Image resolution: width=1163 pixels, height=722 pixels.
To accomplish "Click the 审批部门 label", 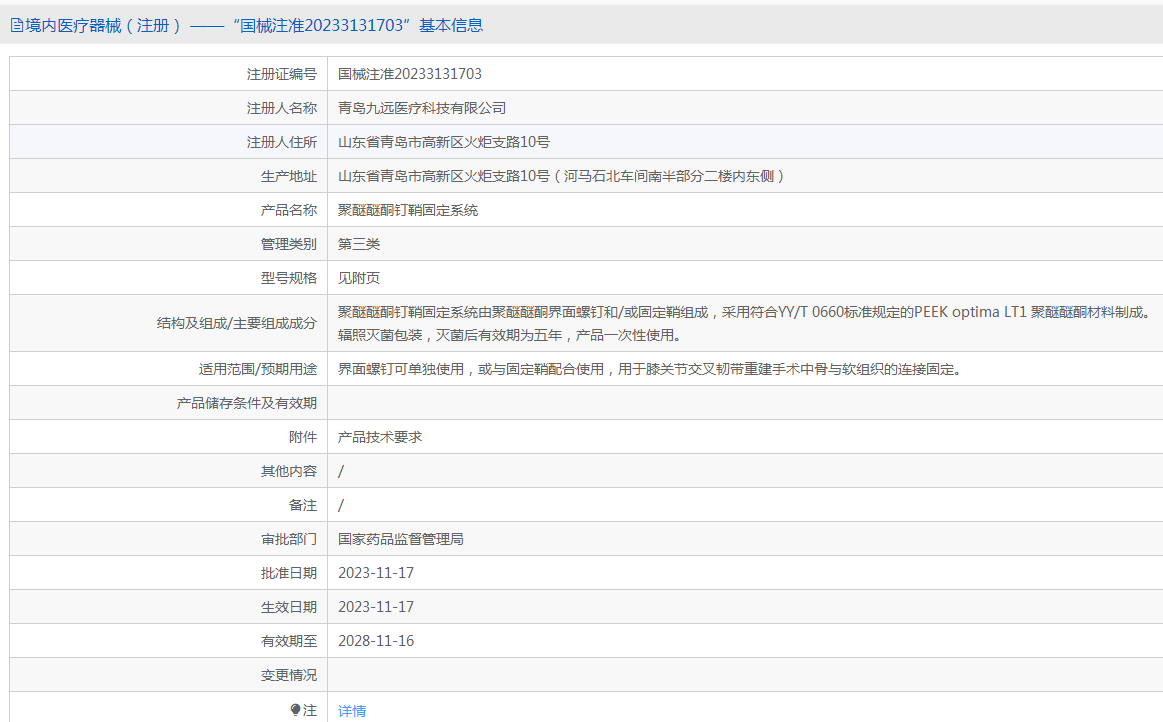I will [289, 539].
